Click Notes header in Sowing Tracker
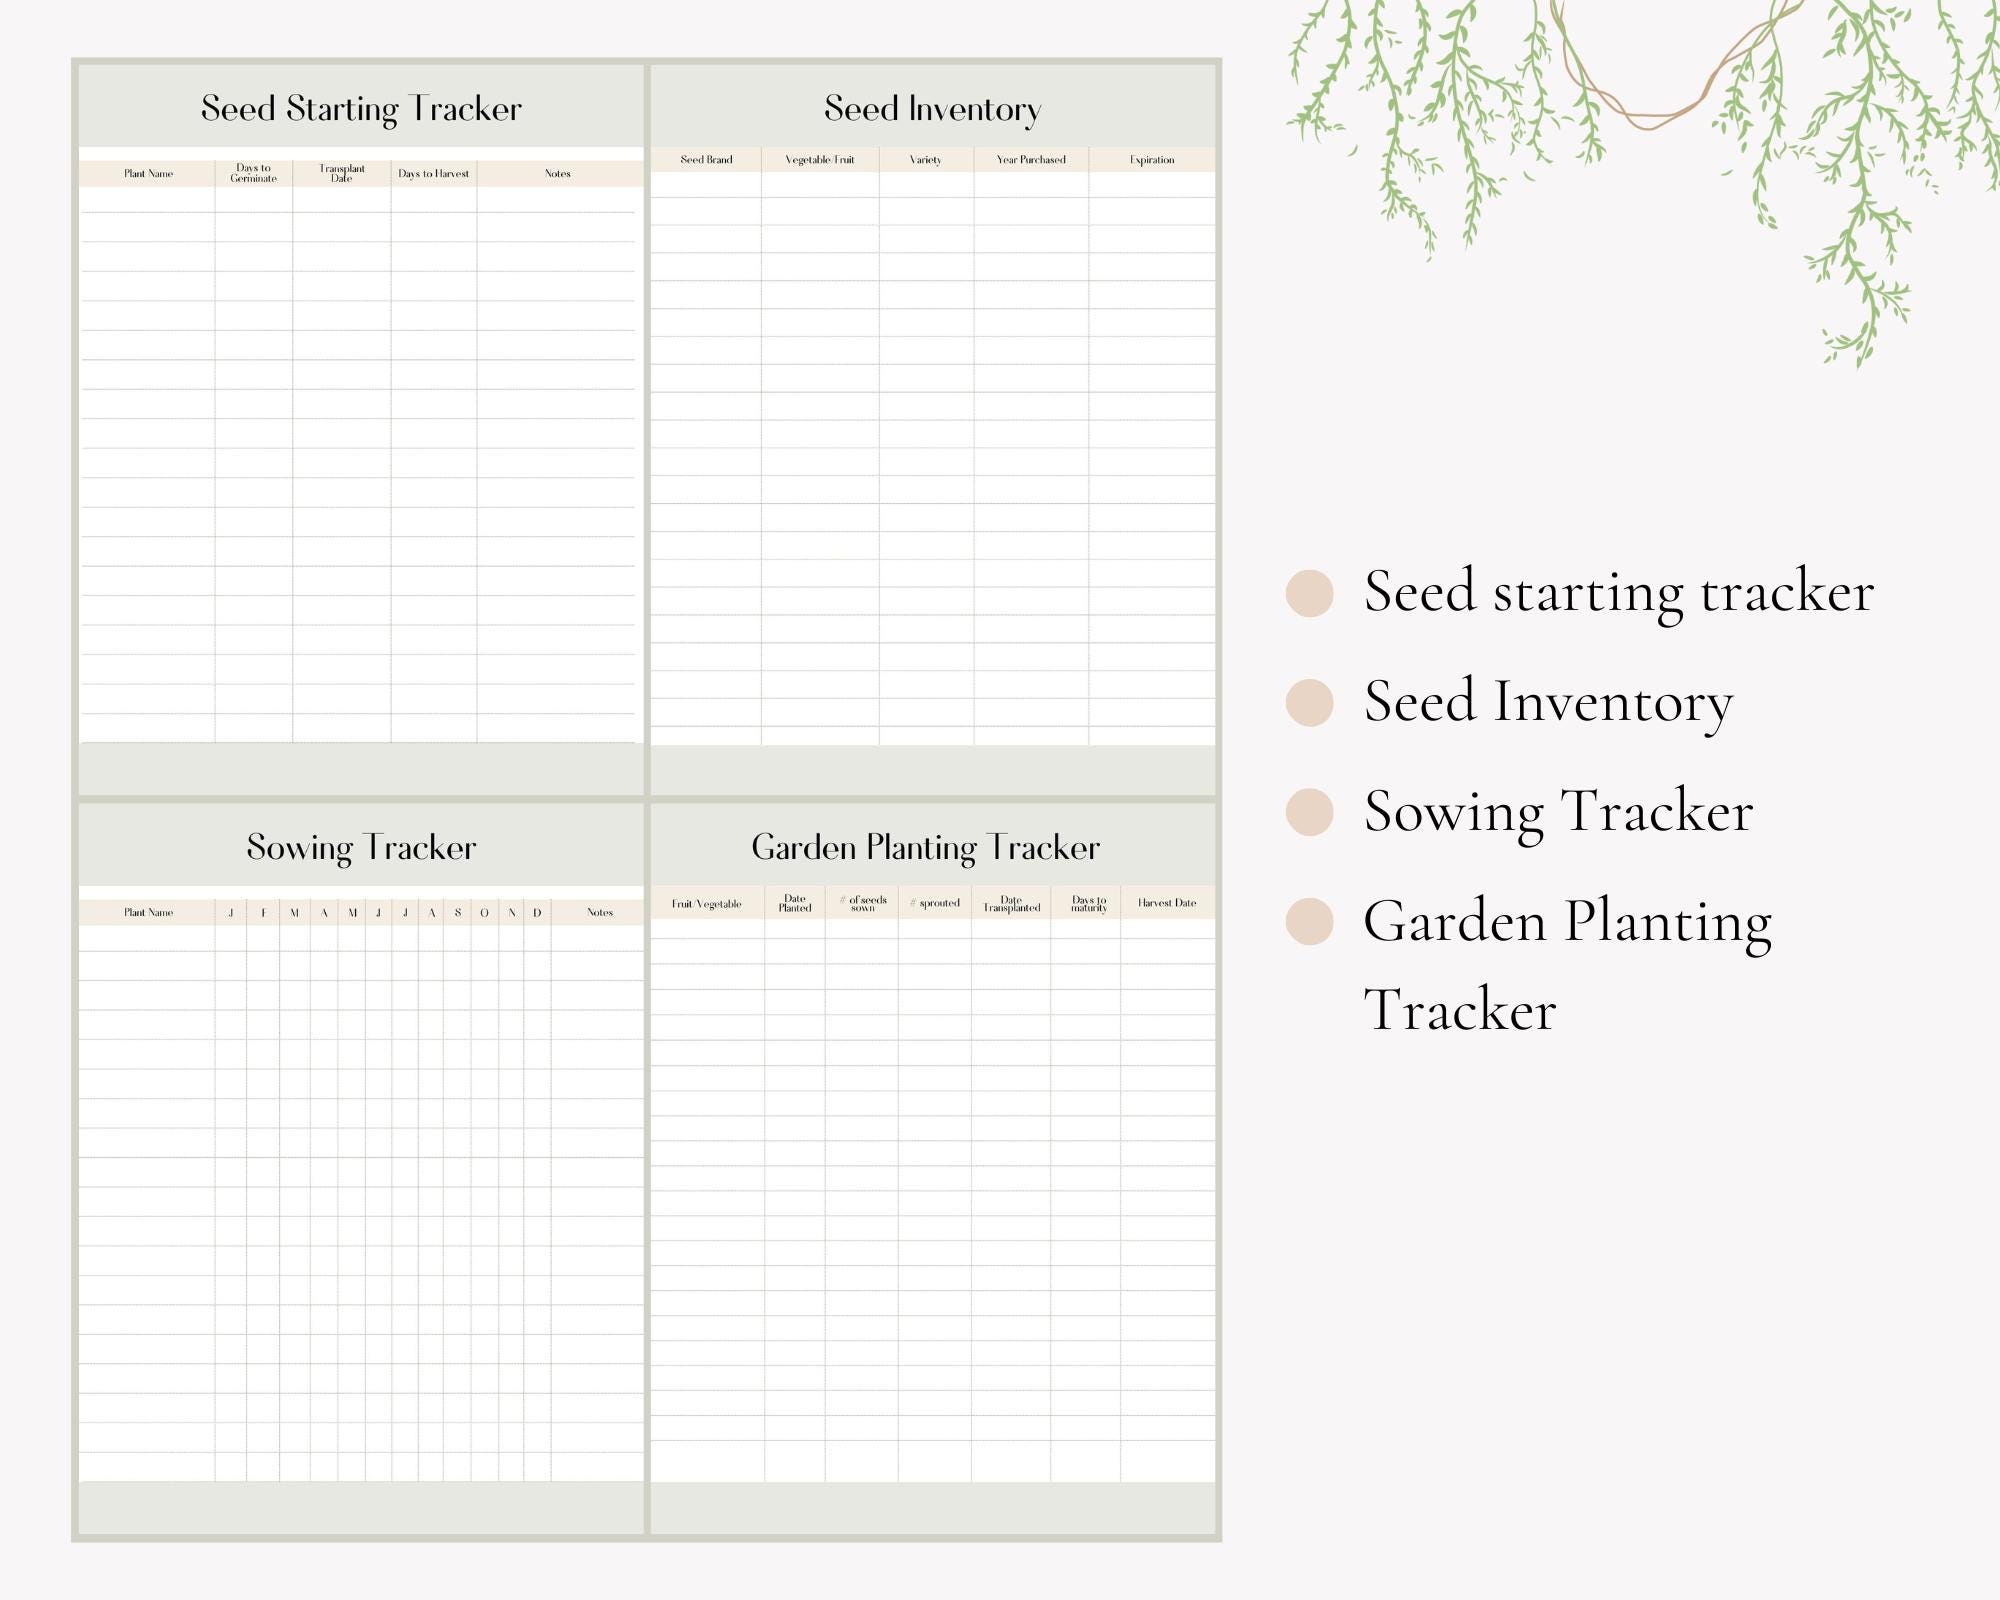The image size is (2000, 1600). (600, 913)
